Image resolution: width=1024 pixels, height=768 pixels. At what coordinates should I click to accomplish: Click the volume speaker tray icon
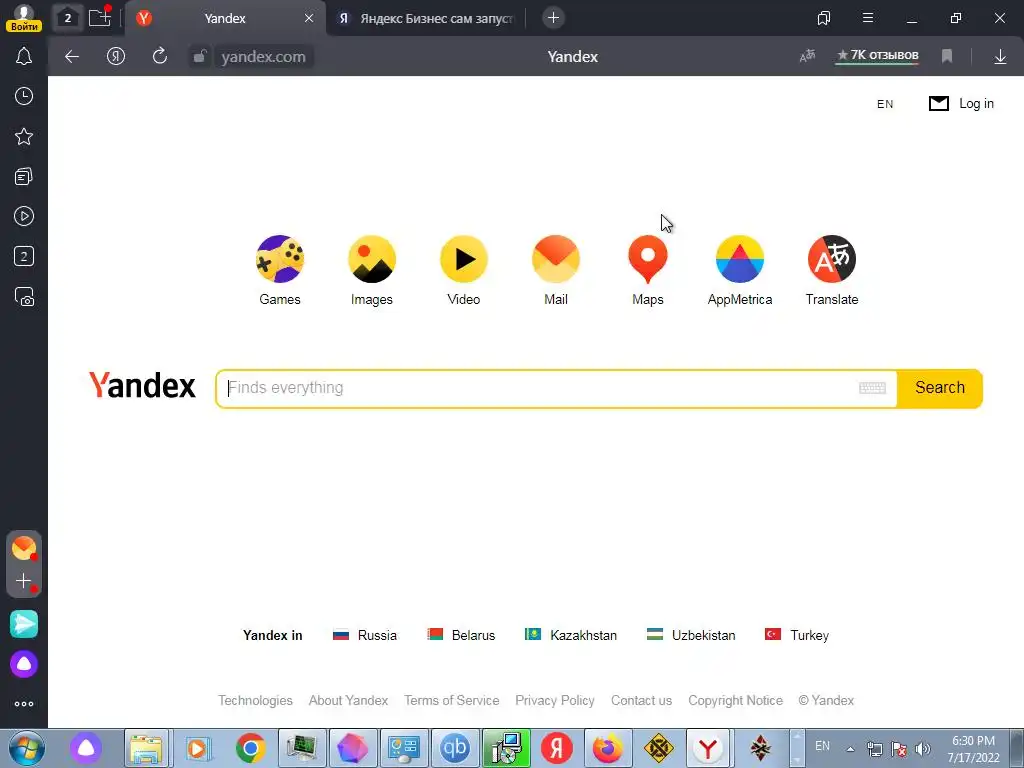(x=922, y=749)
